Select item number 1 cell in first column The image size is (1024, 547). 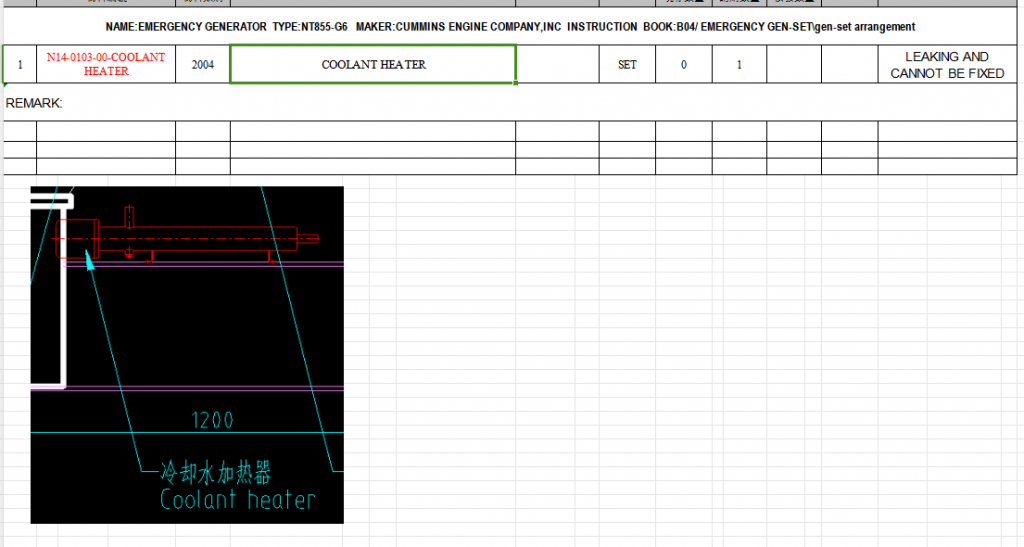pos(20,65)
